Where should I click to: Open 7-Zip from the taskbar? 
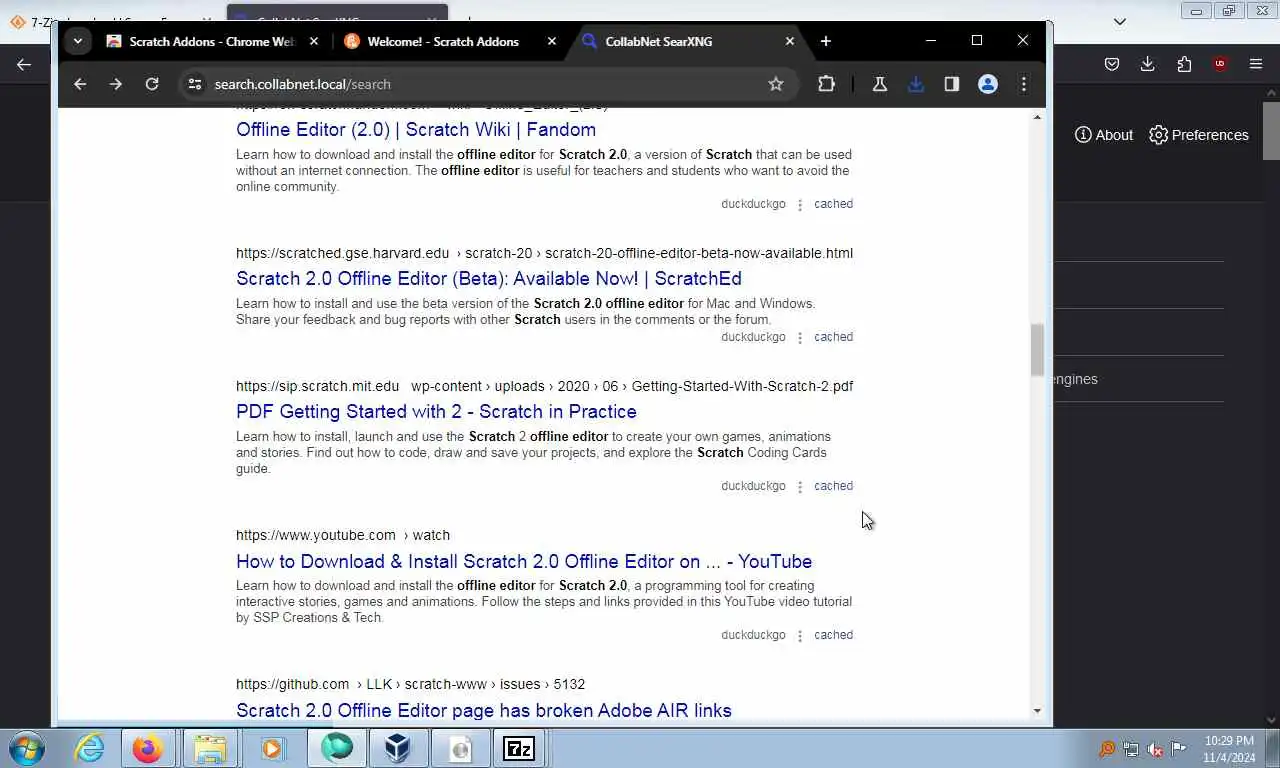pyautogui.click(x=519, y=748)
